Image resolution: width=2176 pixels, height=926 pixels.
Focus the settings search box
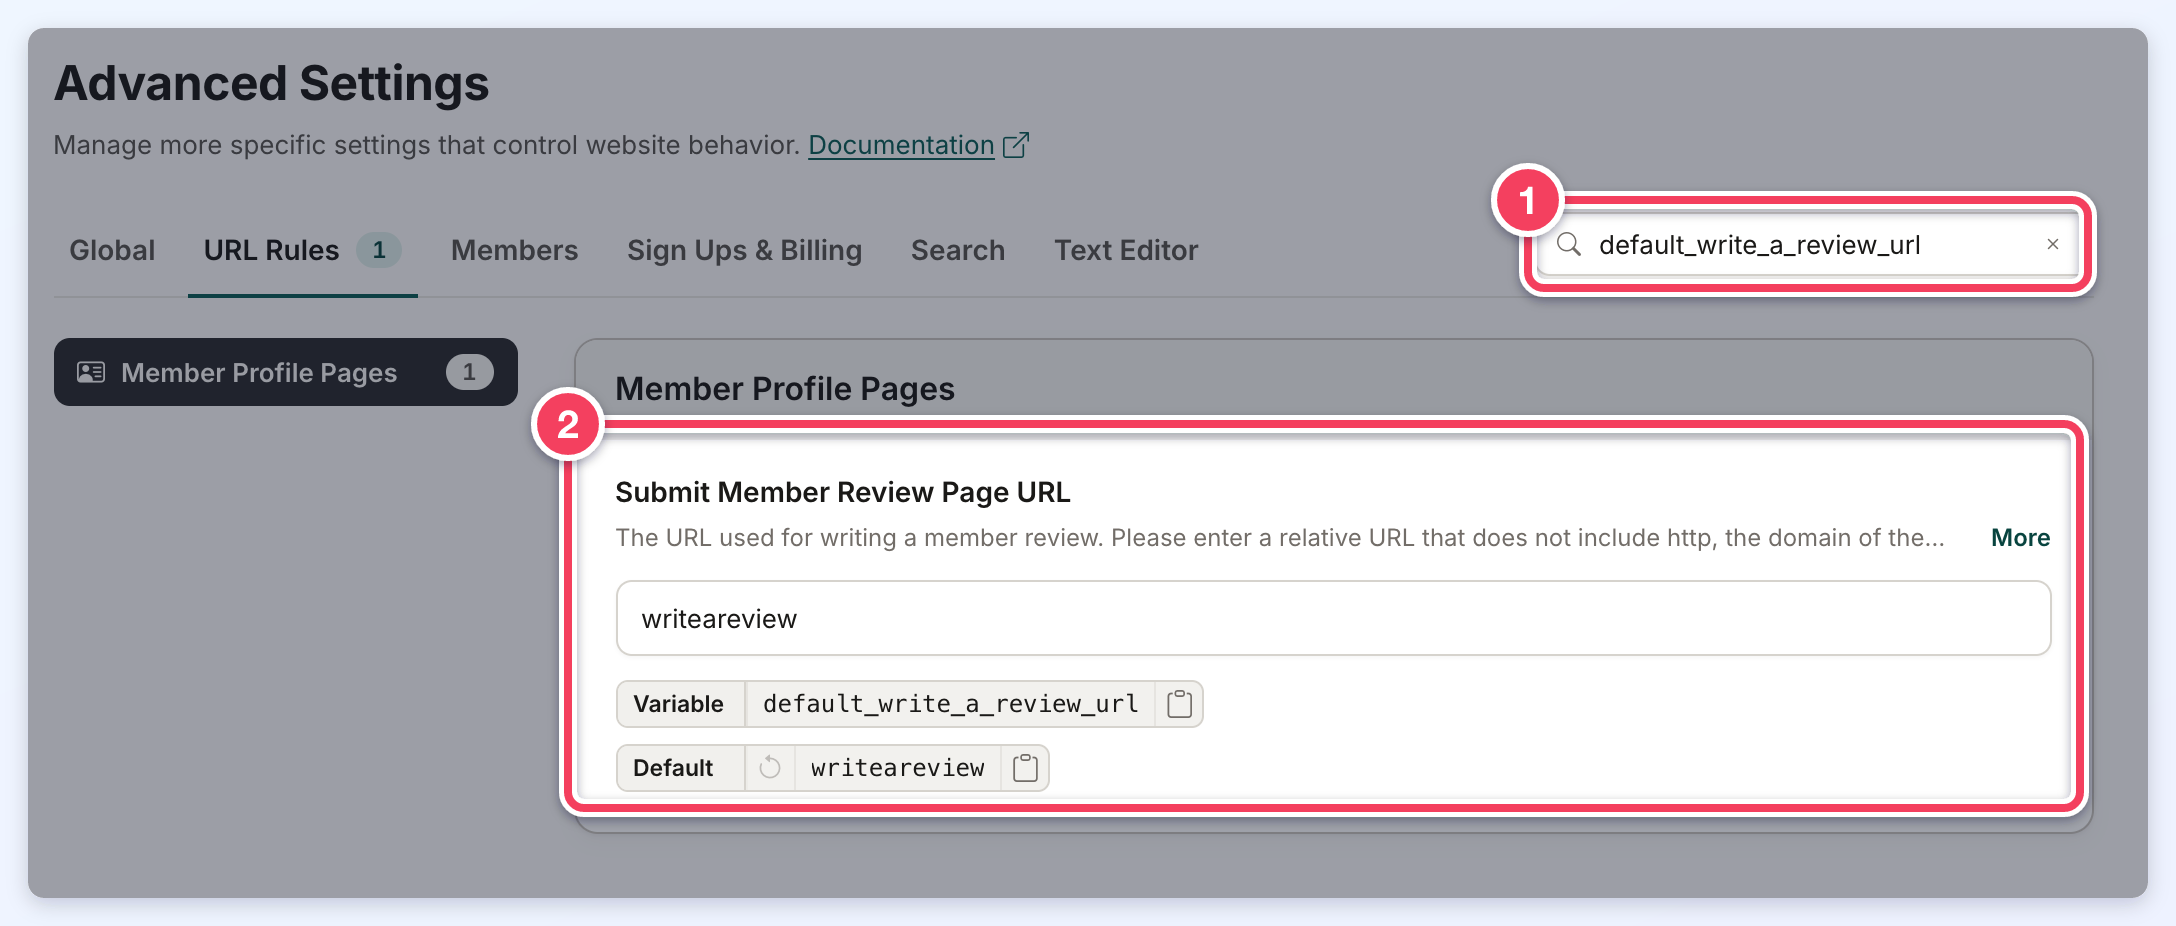[x=1808, y=245]
